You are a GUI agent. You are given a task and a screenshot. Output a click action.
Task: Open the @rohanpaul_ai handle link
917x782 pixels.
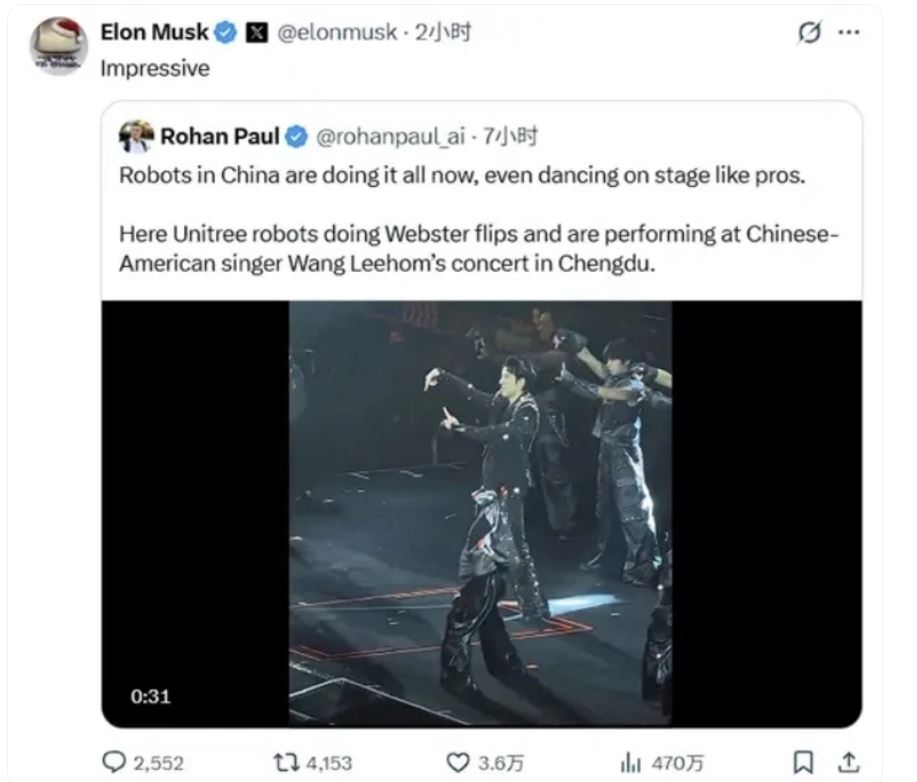click(x=391, y=136)
